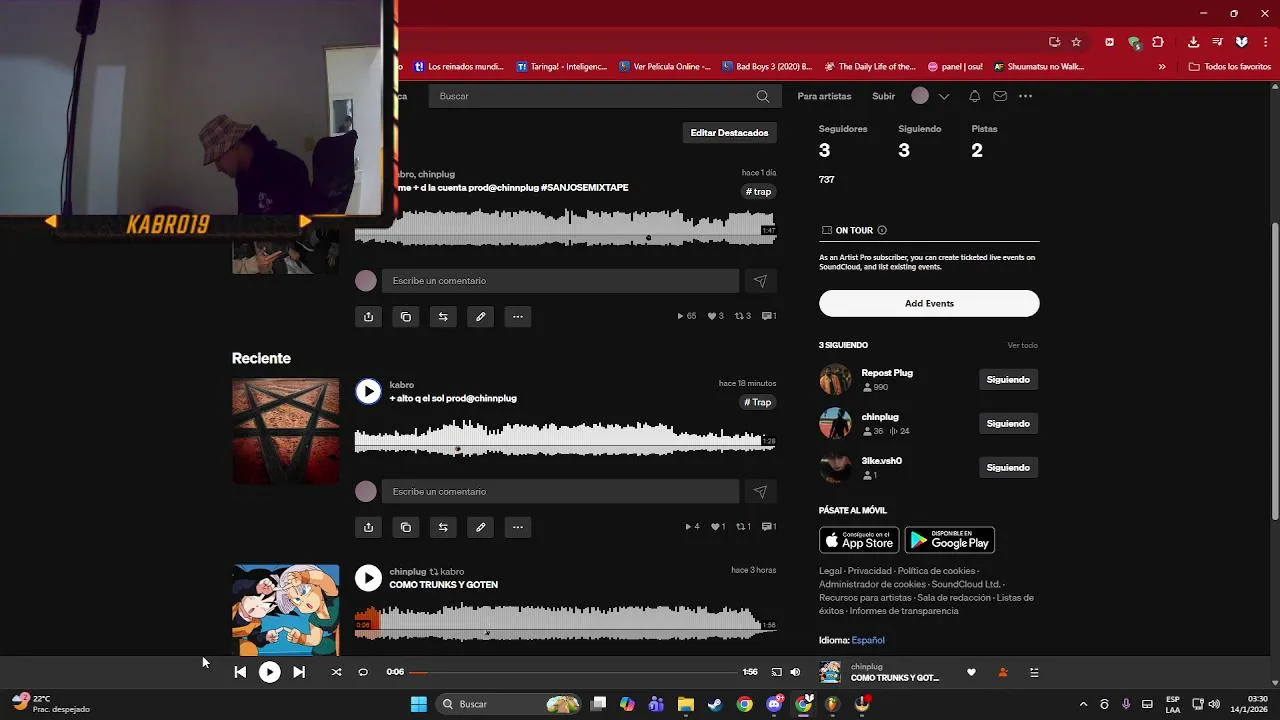
Task: Open 'Para artistas' menu item
Action: coord(824,96)
